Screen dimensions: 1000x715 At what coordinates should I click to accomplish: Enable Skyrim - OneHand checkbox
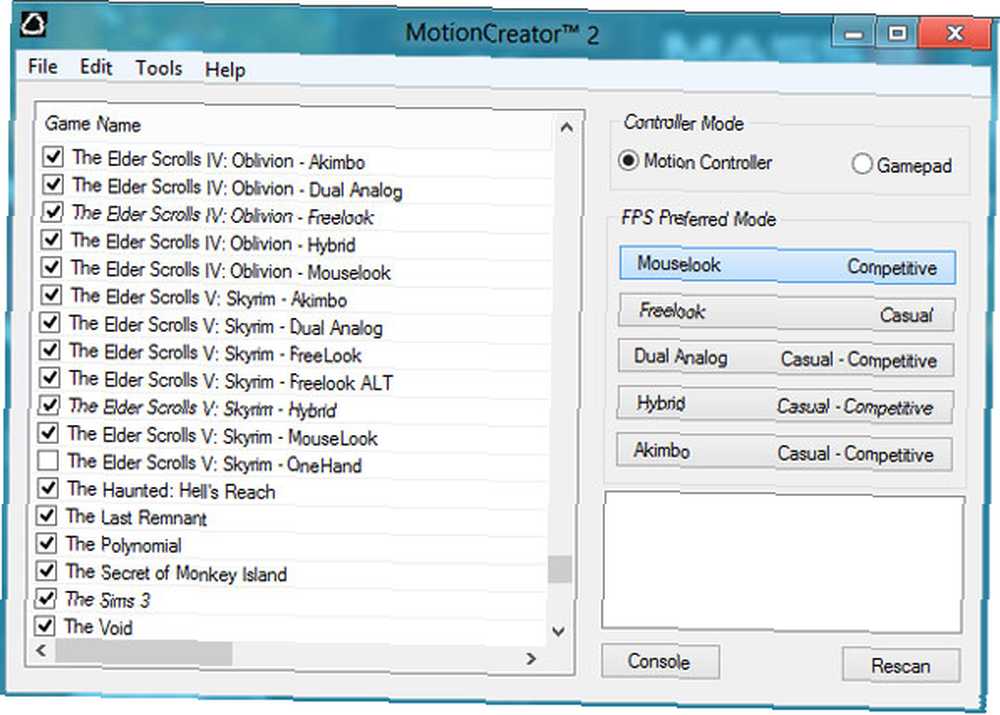click(x=48, y=461)
